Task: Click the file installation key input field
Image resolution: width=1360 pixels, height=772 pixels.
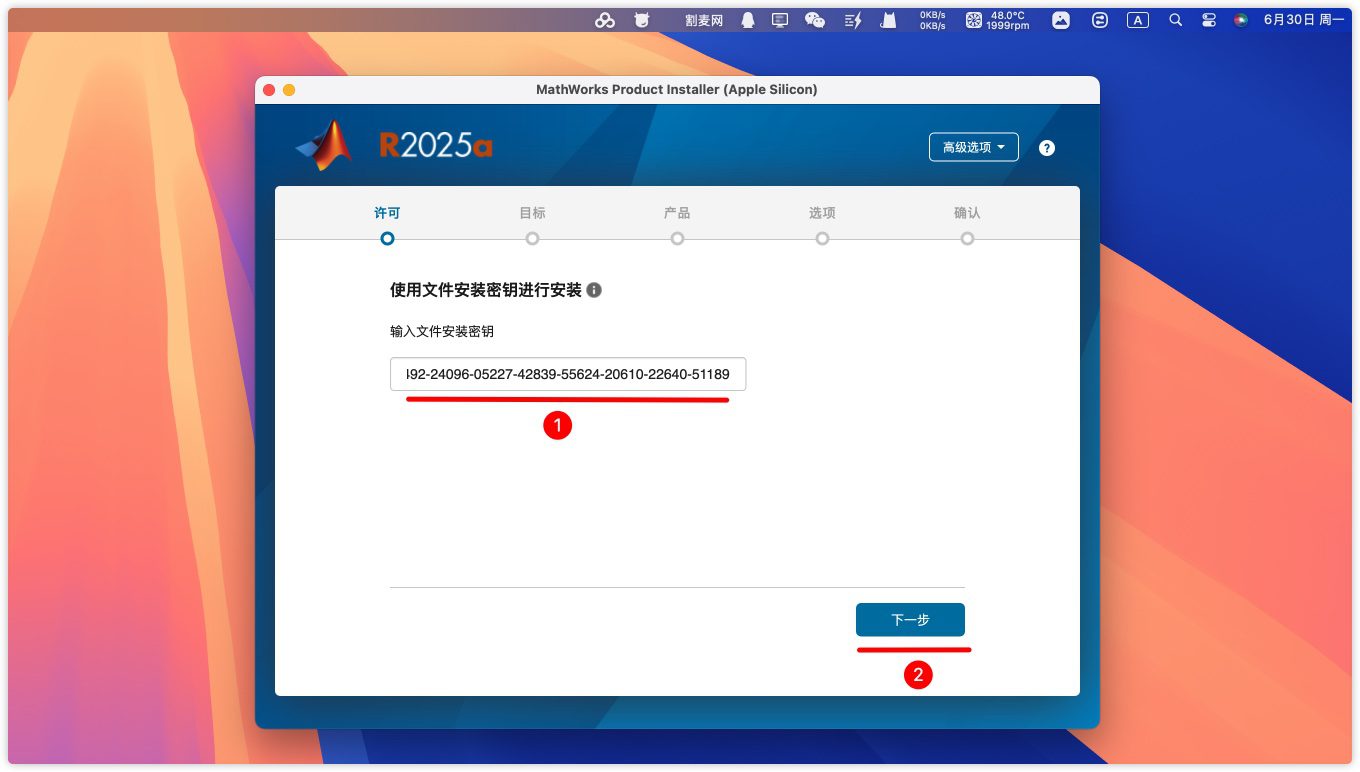Action: coord(567,375)
